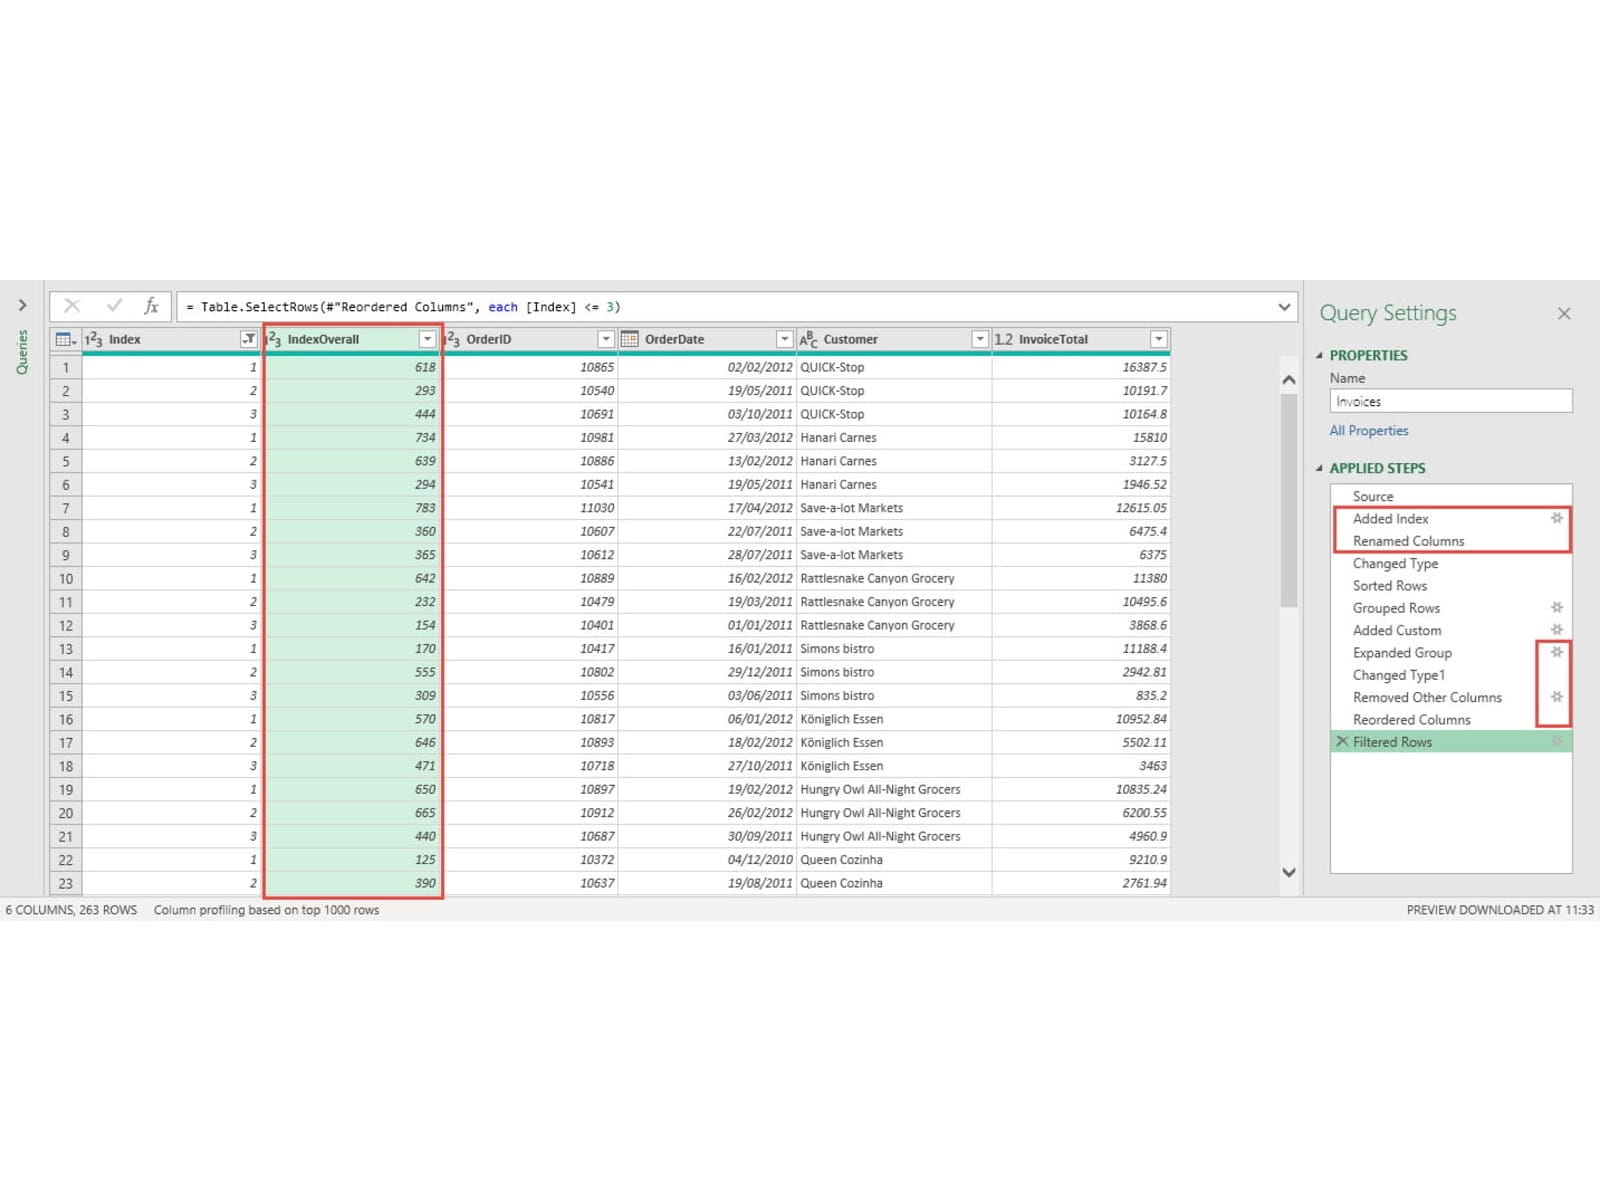Open the Index column filter dropdown
This screenshot has height=1200, width=1600.
pyautogui.click(x=248, y=340)
